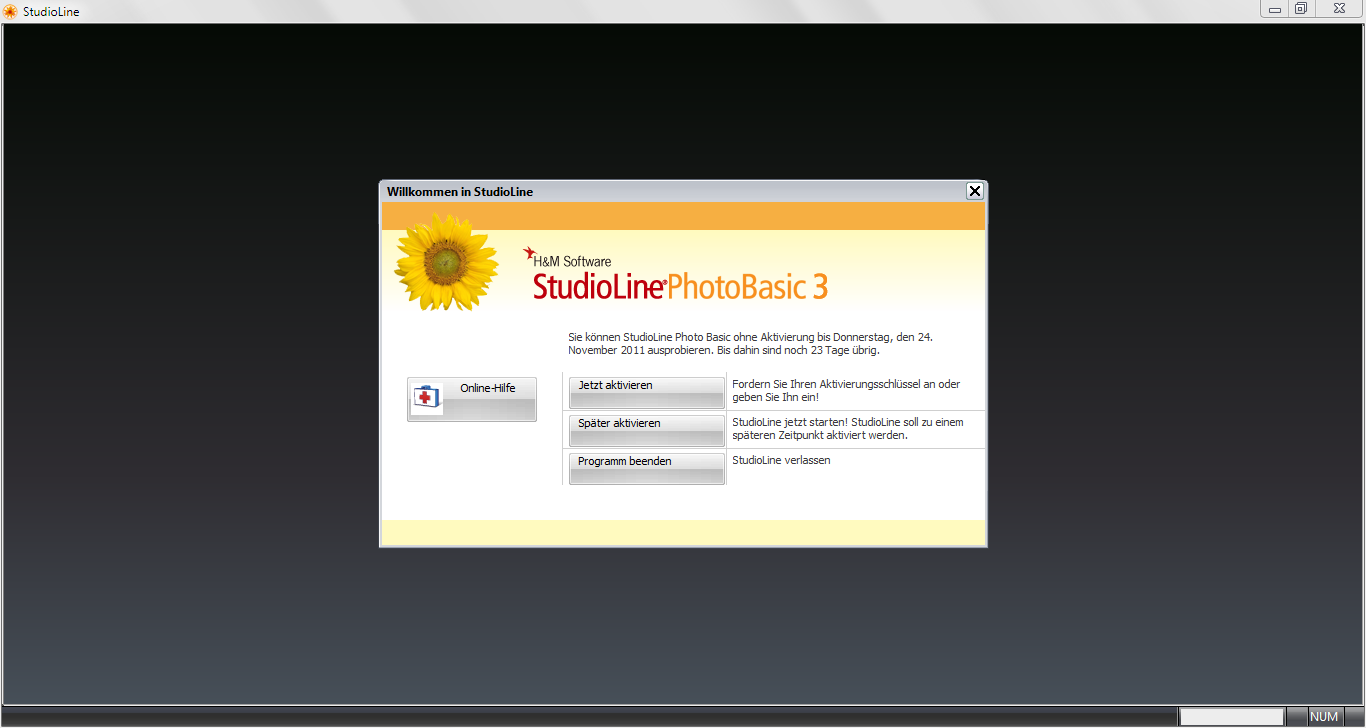This screenshot has width=1366, height=728.
Task: Close the Willkommen in StudioLine dialog
Action: click(974, 191)
